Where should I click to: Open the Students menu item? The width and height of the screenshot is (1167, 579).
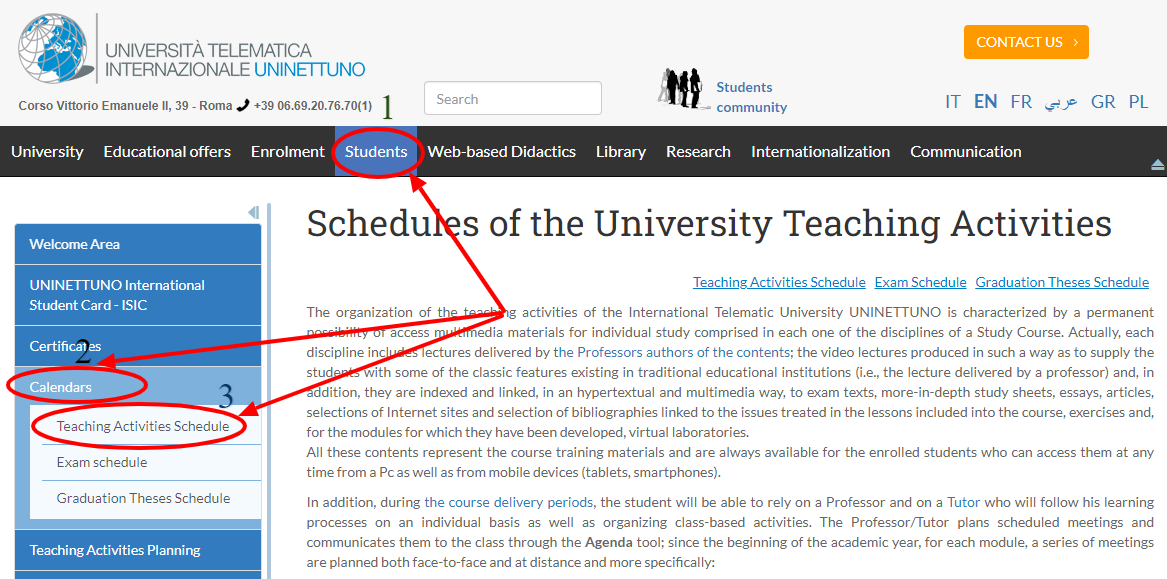(x=376, y=152)
